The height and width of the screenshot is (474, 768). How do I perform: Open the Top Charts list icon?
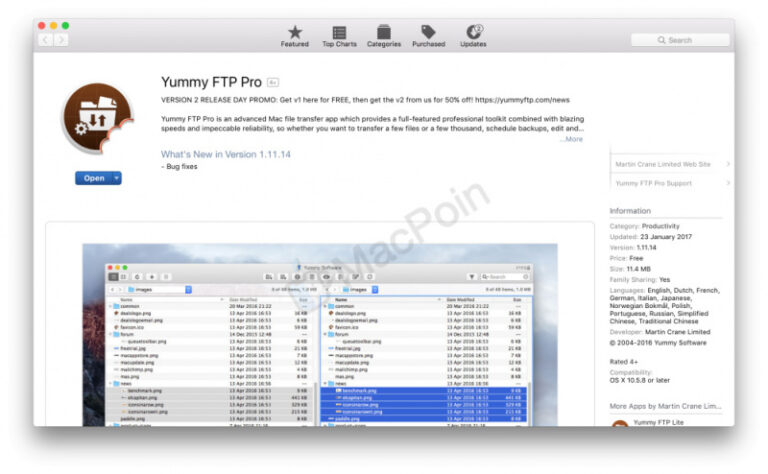[x=339, y=36]
